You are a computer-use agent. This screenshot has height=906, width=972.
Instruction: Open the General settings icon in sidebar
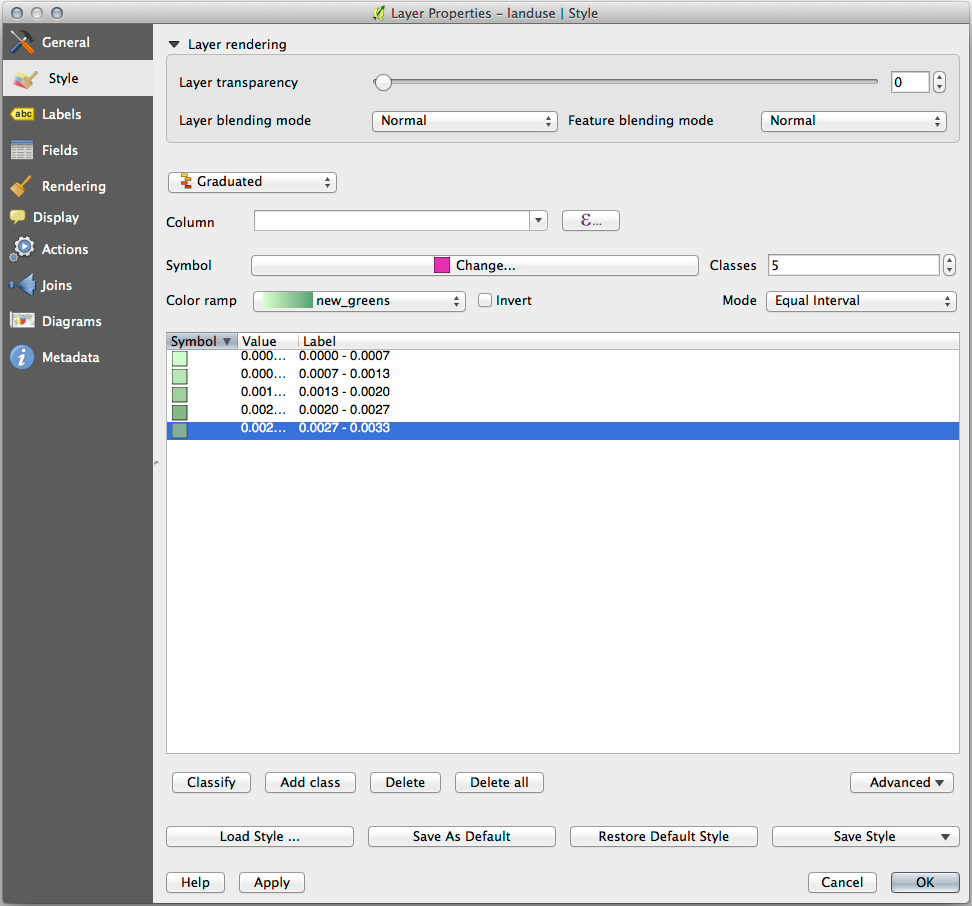point(22,42)
